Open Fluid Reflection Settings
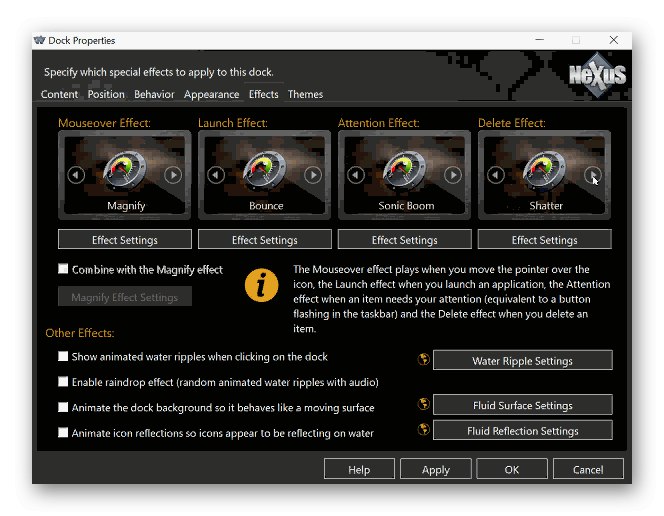 point(523,430)
